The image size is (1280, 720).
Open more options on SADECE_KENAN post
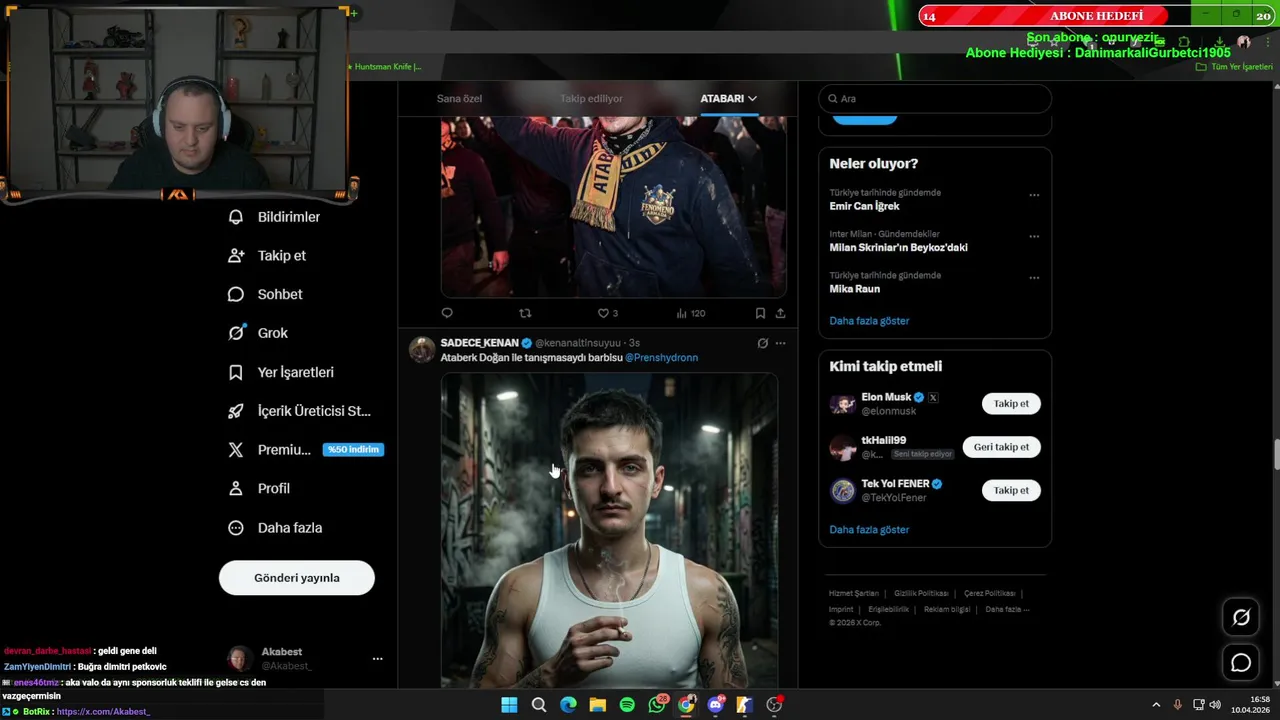[x=781, y=343]
